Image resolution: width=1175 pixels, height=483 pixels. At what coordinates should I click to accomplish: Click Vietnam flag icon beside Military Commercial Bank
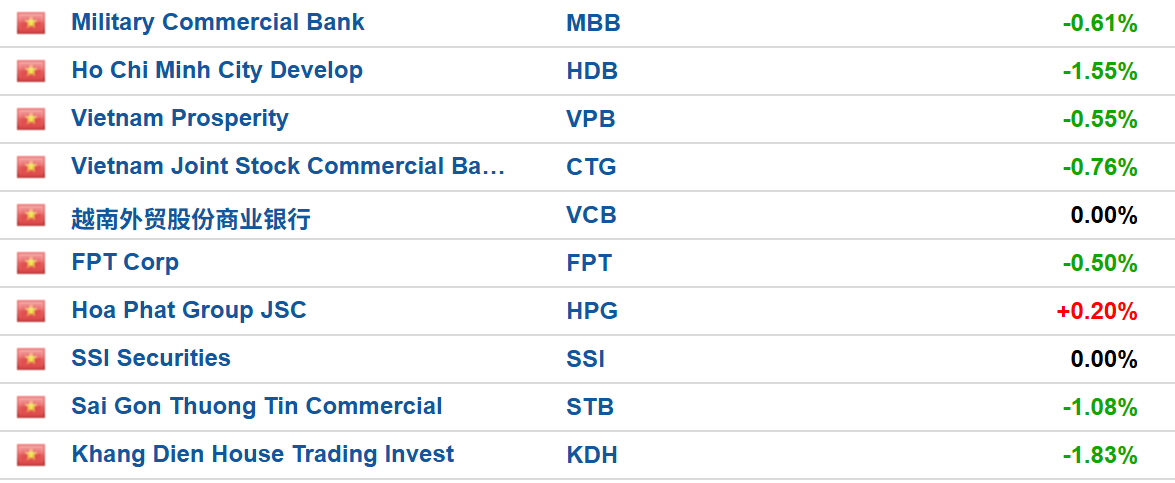pos(31,23)
